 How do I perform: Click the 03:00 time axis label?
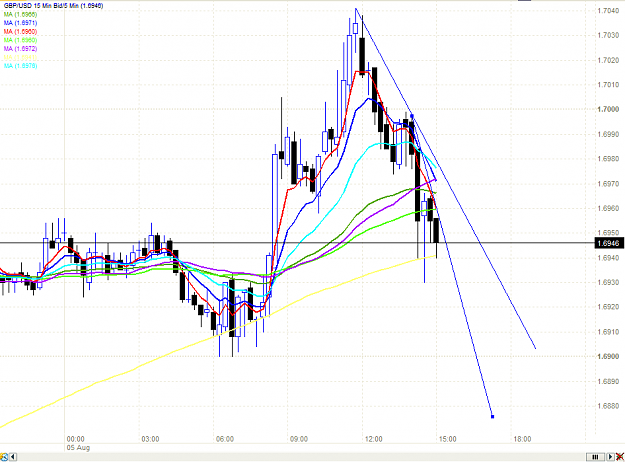[150, 439]
